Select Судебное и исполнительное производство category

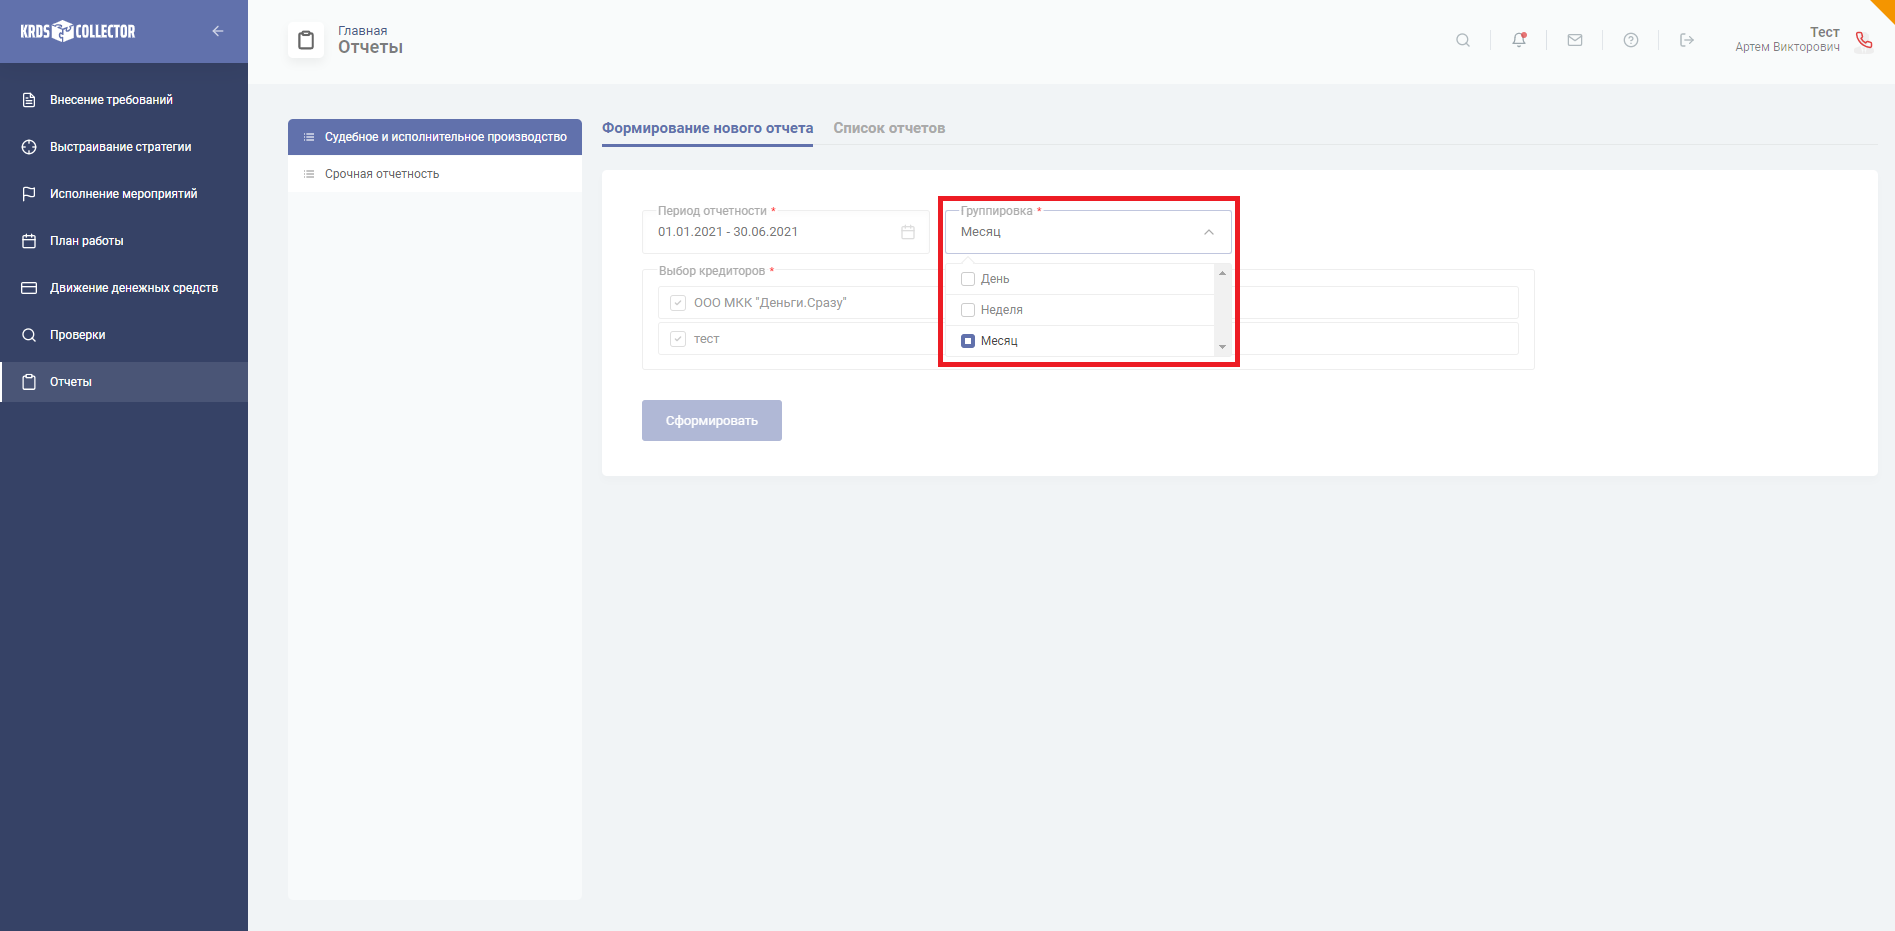(x=435, y=137)
